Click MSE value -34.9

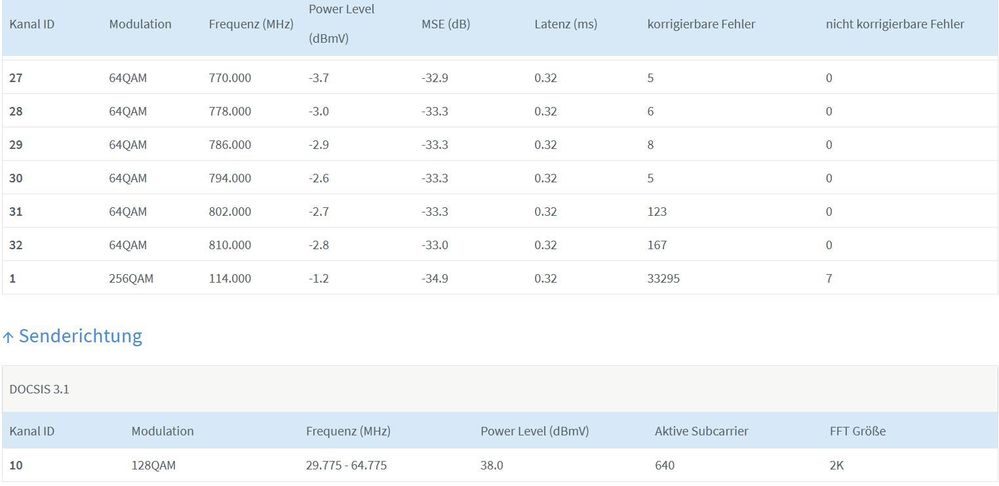click(x=435, y=278)
